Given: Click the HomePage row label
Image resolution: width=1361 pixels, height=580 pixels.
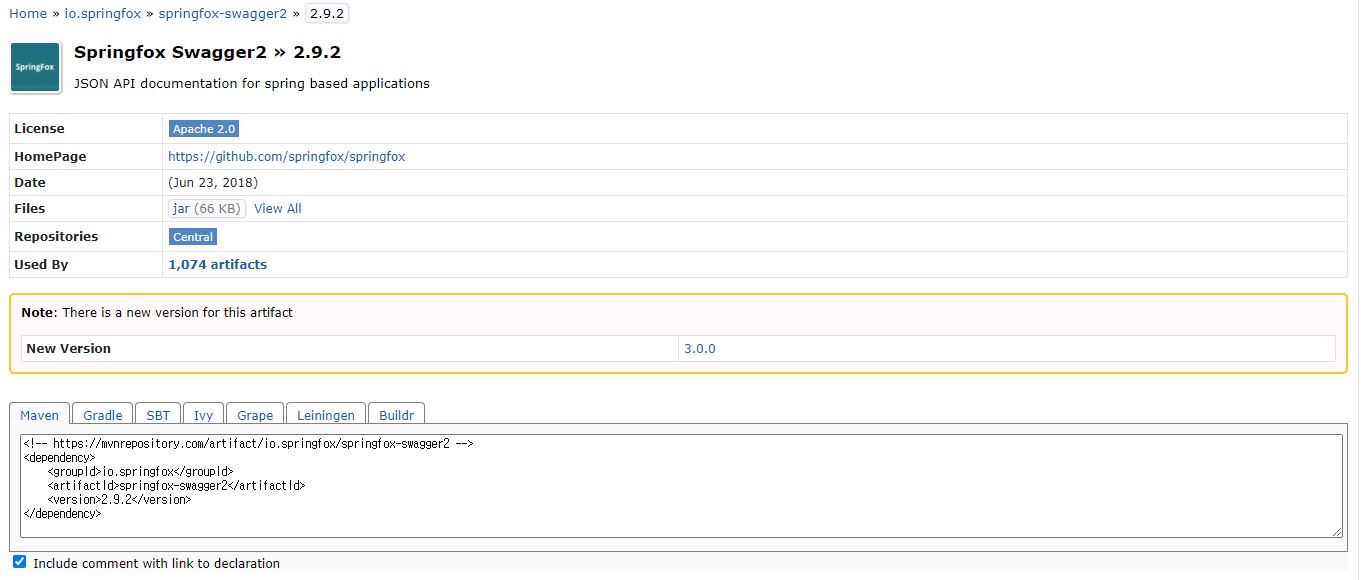Looking at the screenshot, I should click(x=50, y=157).
